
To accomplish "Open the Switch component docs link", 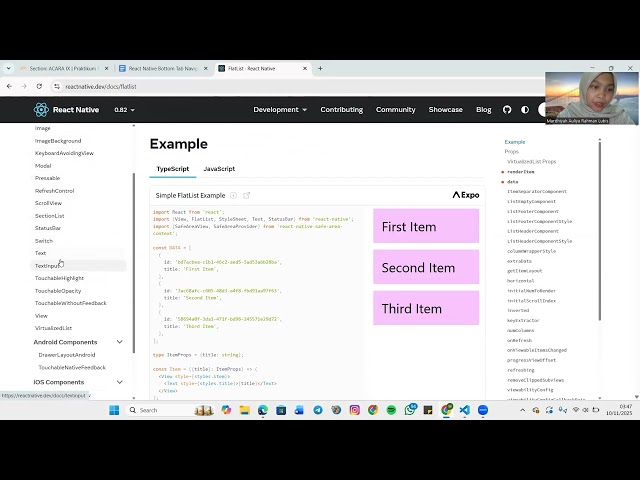I will point(44,241).
